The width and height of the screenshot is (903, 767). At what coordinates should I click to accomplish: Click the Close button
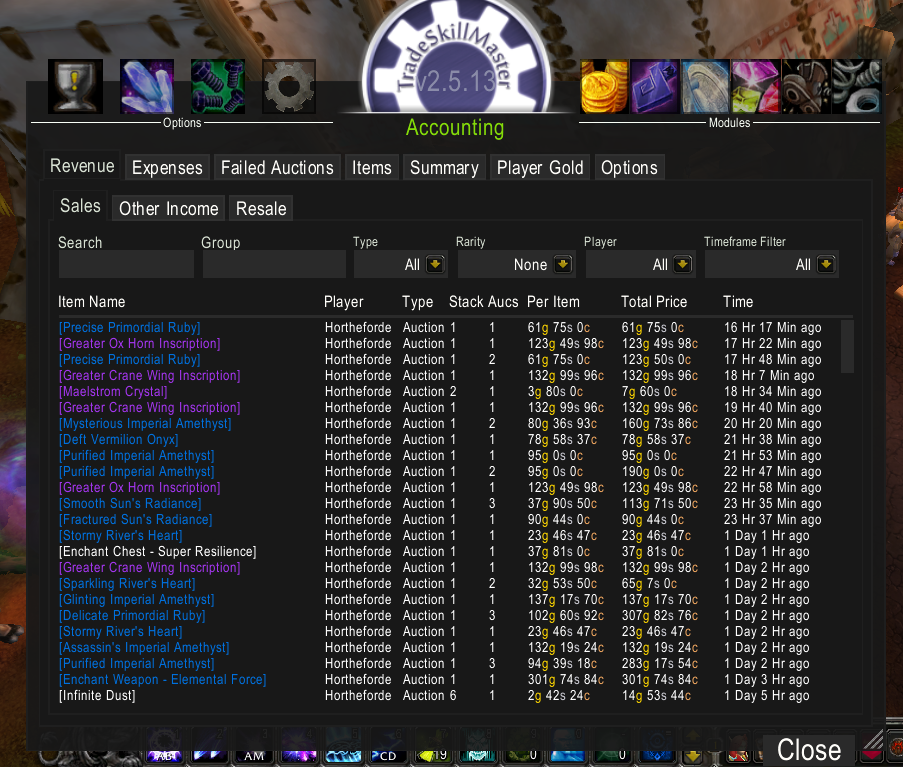(x=809, y=750)
